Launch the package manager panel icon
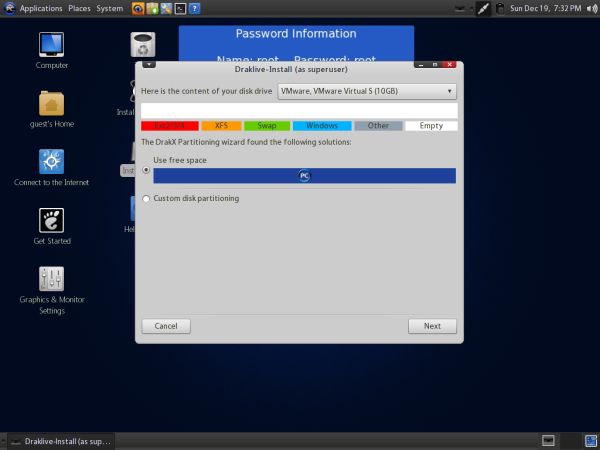Image resolution: width=600 pixels, height=450 pixels. pyautogui.click(x=152, y=8)
